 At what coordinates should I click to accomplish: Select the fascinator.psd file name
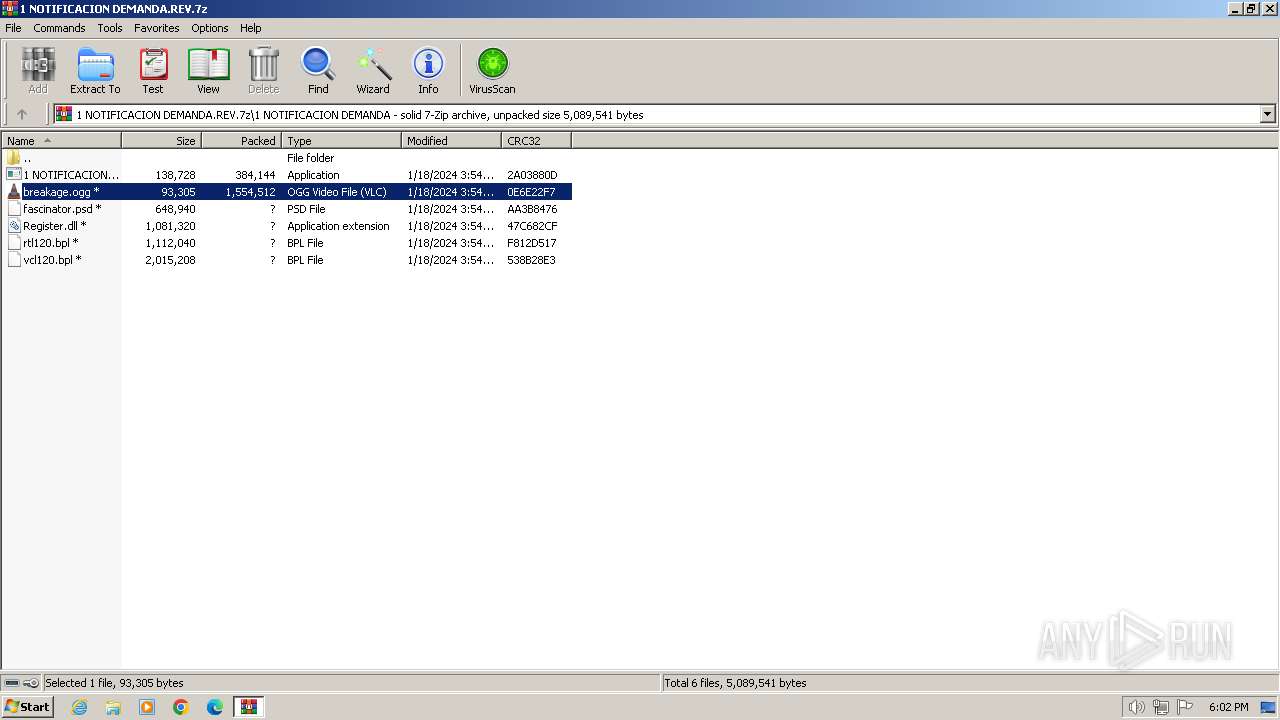click(x=62, y=209)
